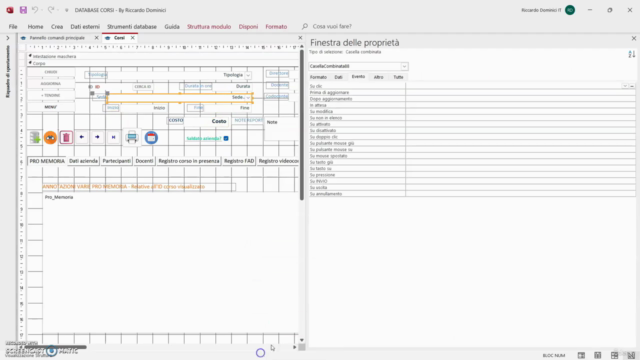Select the Registro corso in presenza tab
This screenshot has width=640, height=360.
[189, 161]
